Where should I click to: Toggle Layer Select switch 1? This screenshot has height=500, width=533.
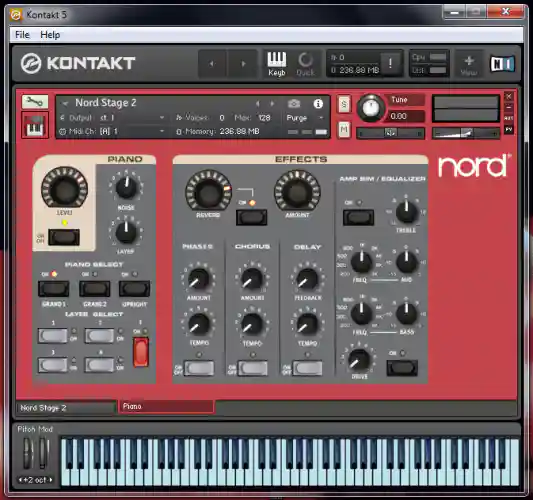click(x=53, y=336)
